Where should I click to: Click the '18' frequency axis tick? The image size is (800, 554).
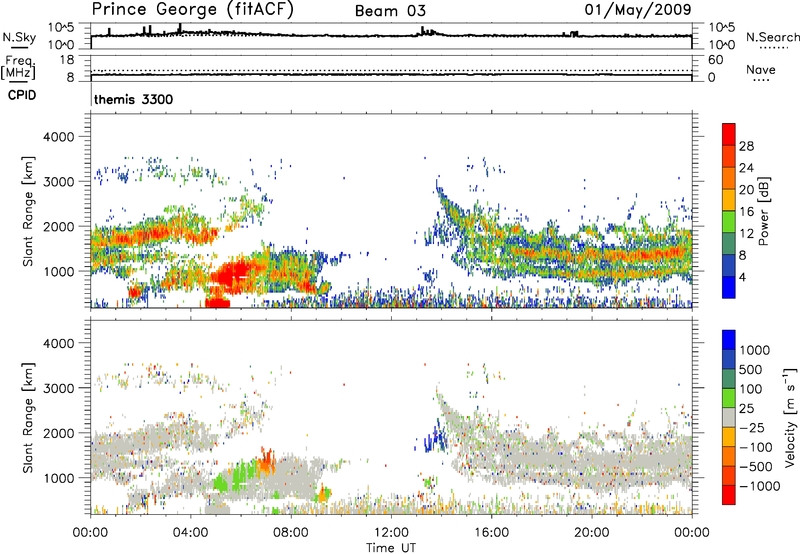point(67,60)
